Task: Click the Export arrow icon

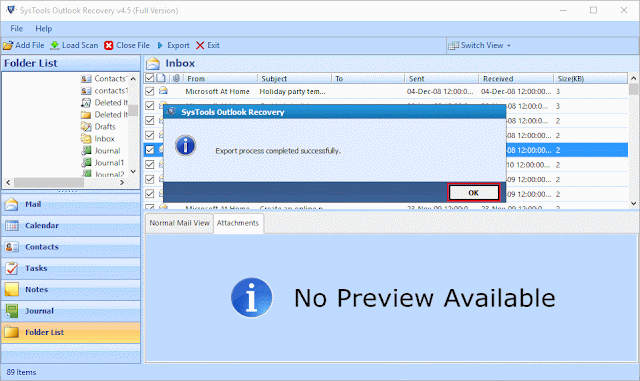Action: [x=160, y=45]
